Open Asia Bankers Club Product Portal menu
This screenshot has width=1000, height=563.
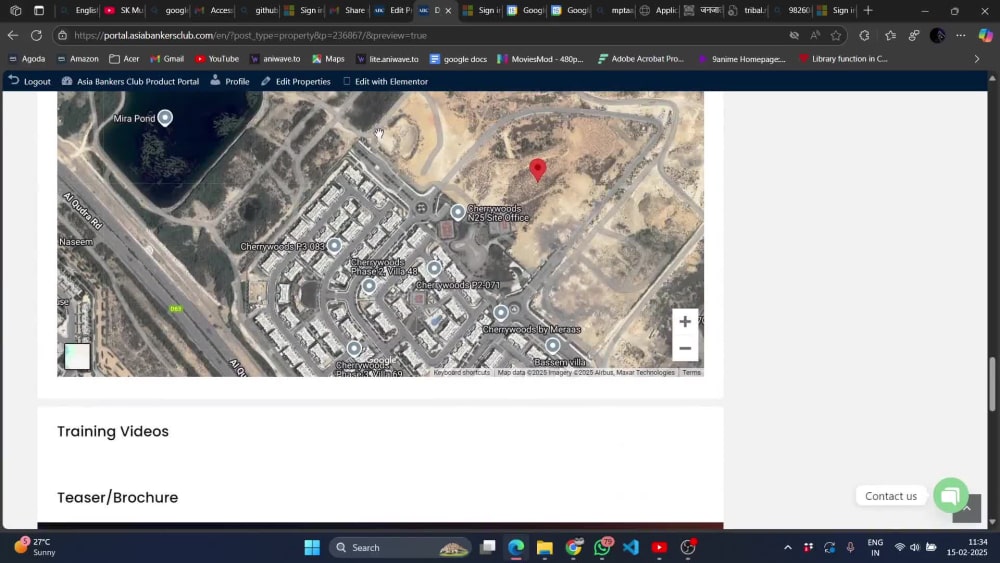tap(130, 81)
